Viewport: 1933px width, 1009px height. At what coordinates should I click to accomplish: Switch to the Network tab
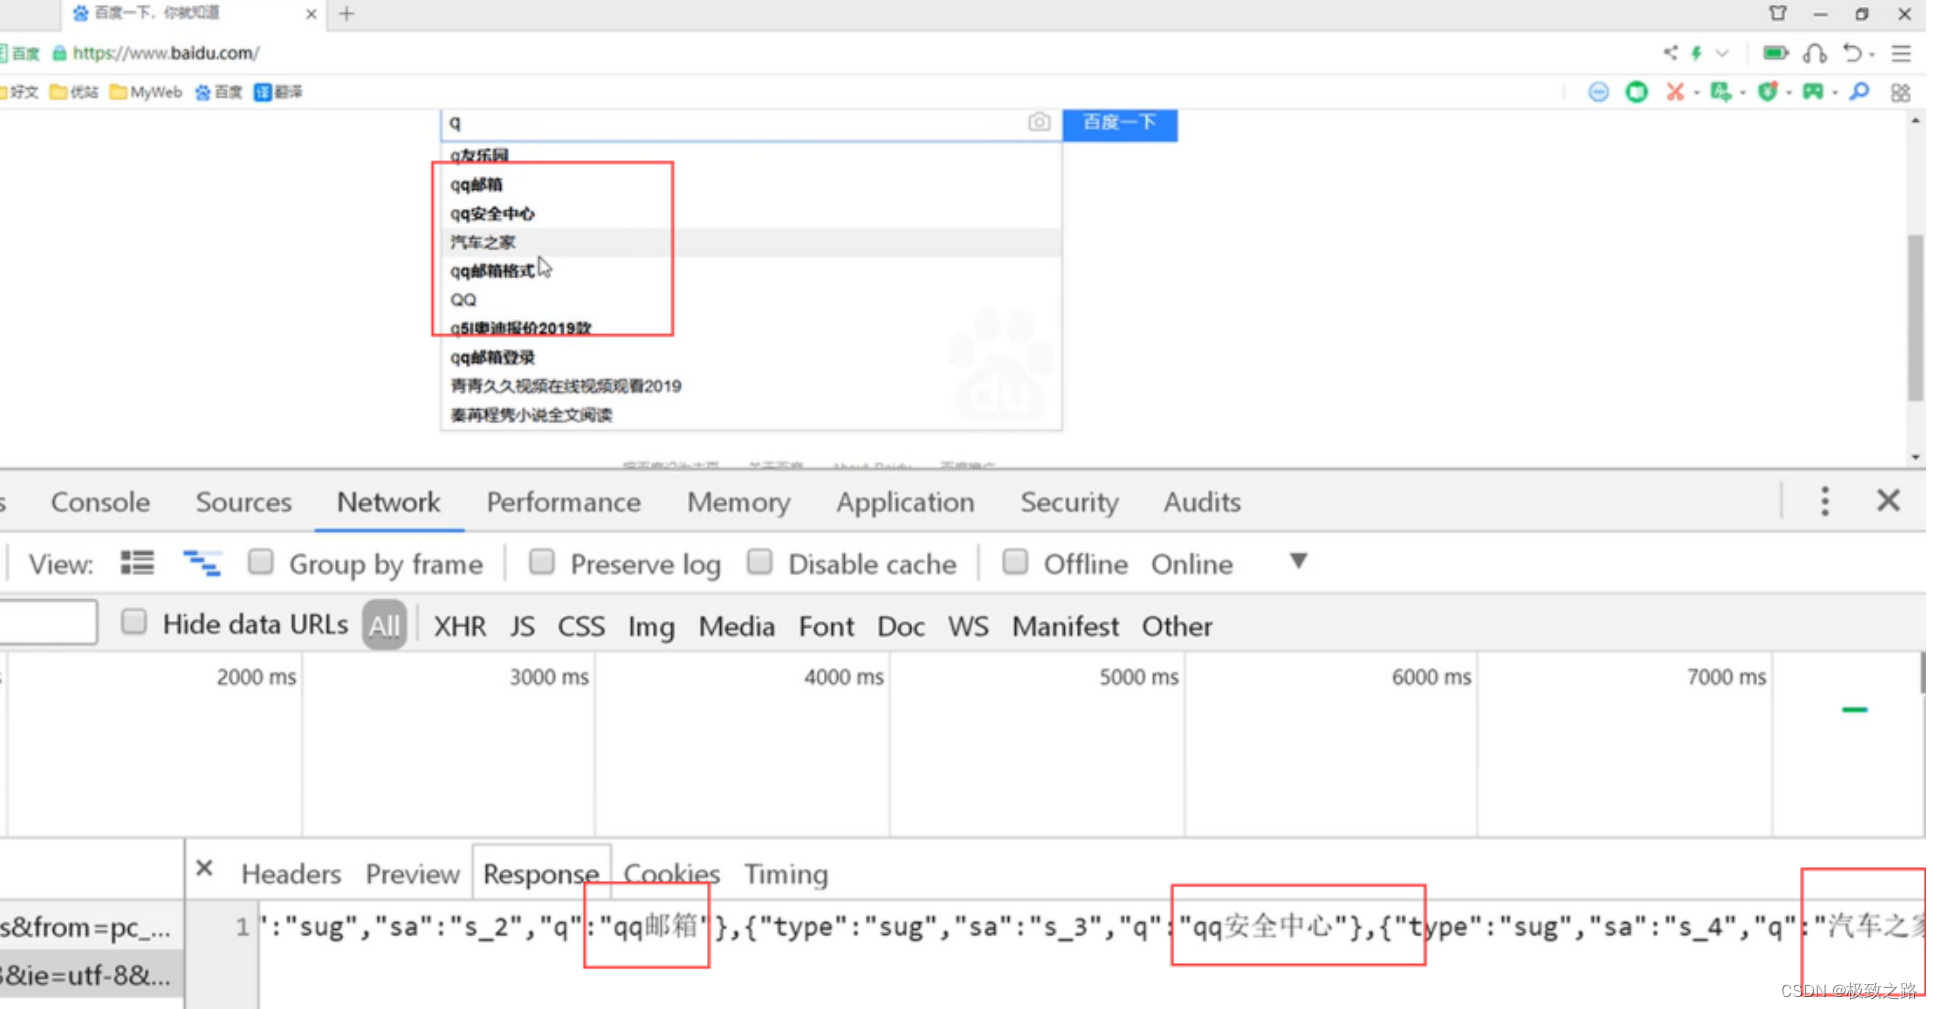tap(388, 502)
